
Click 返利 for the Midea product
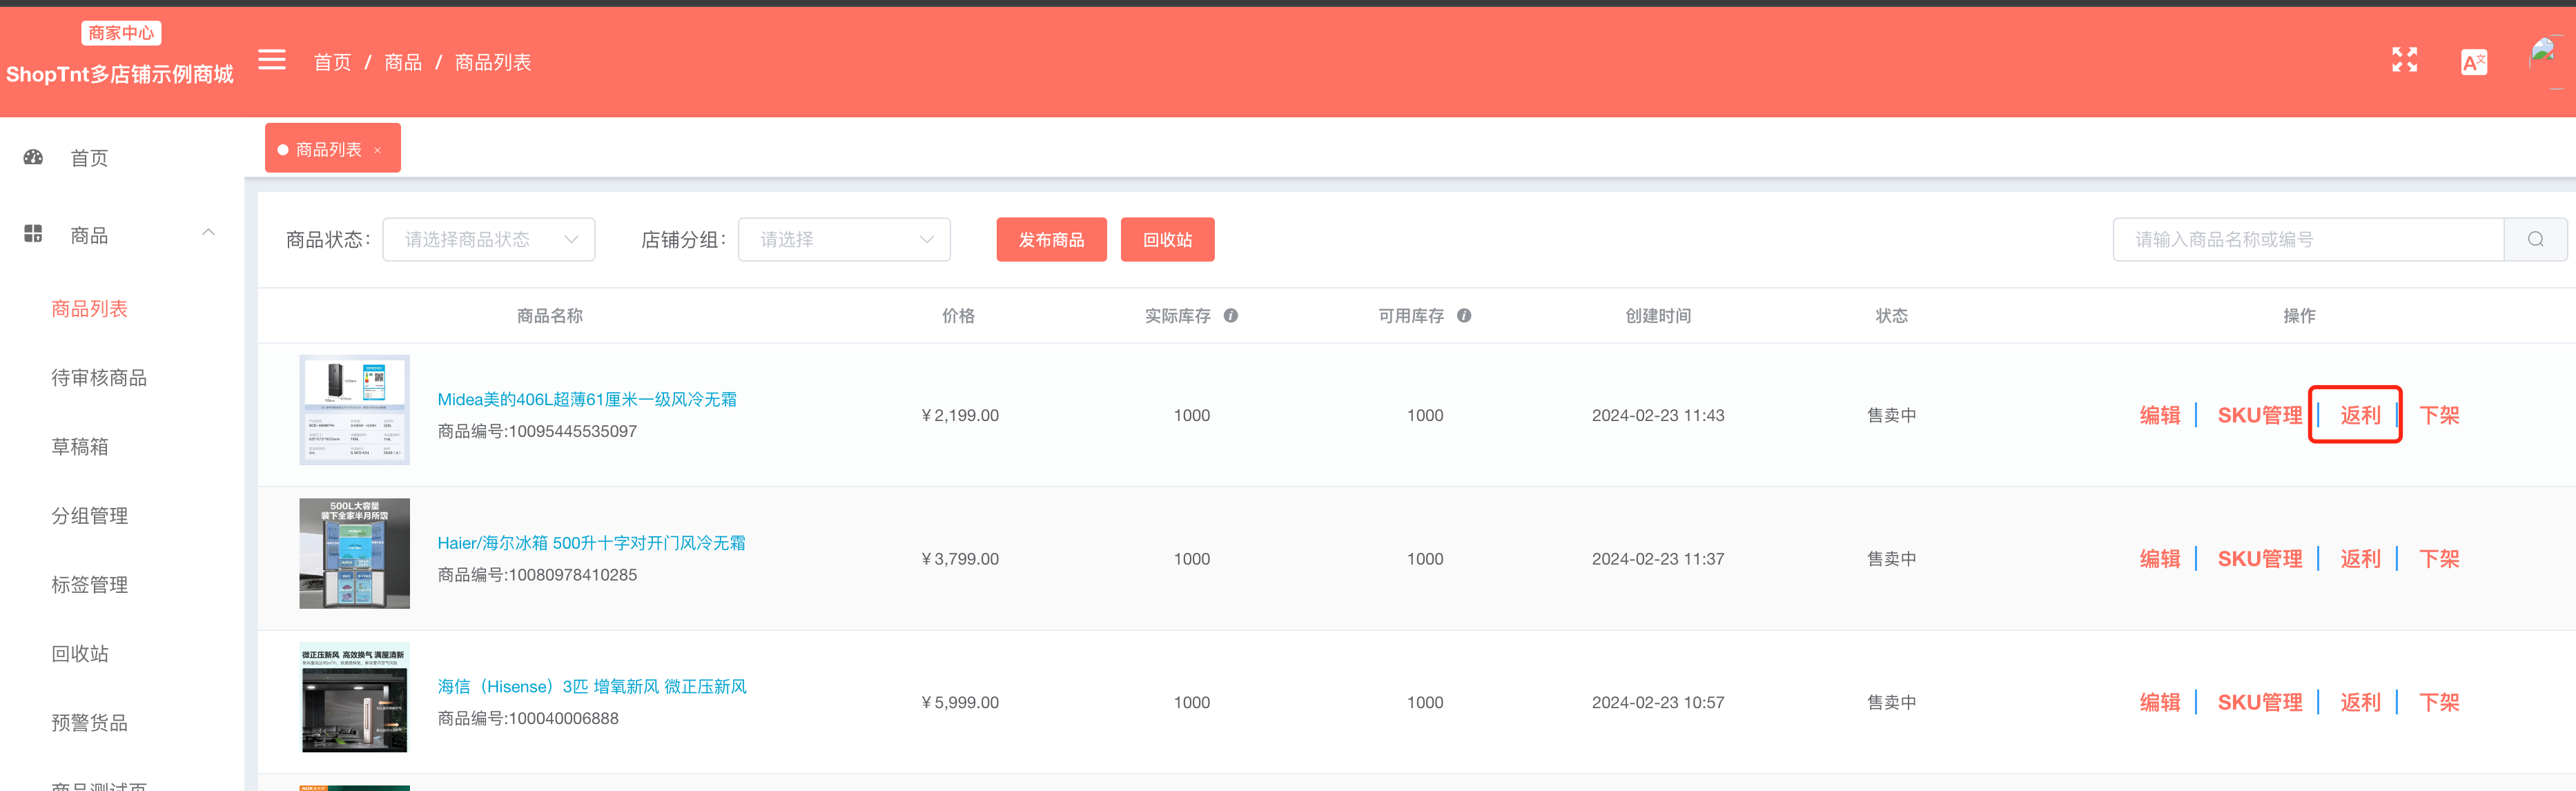pyautogui.click(x=2360, y=415)
